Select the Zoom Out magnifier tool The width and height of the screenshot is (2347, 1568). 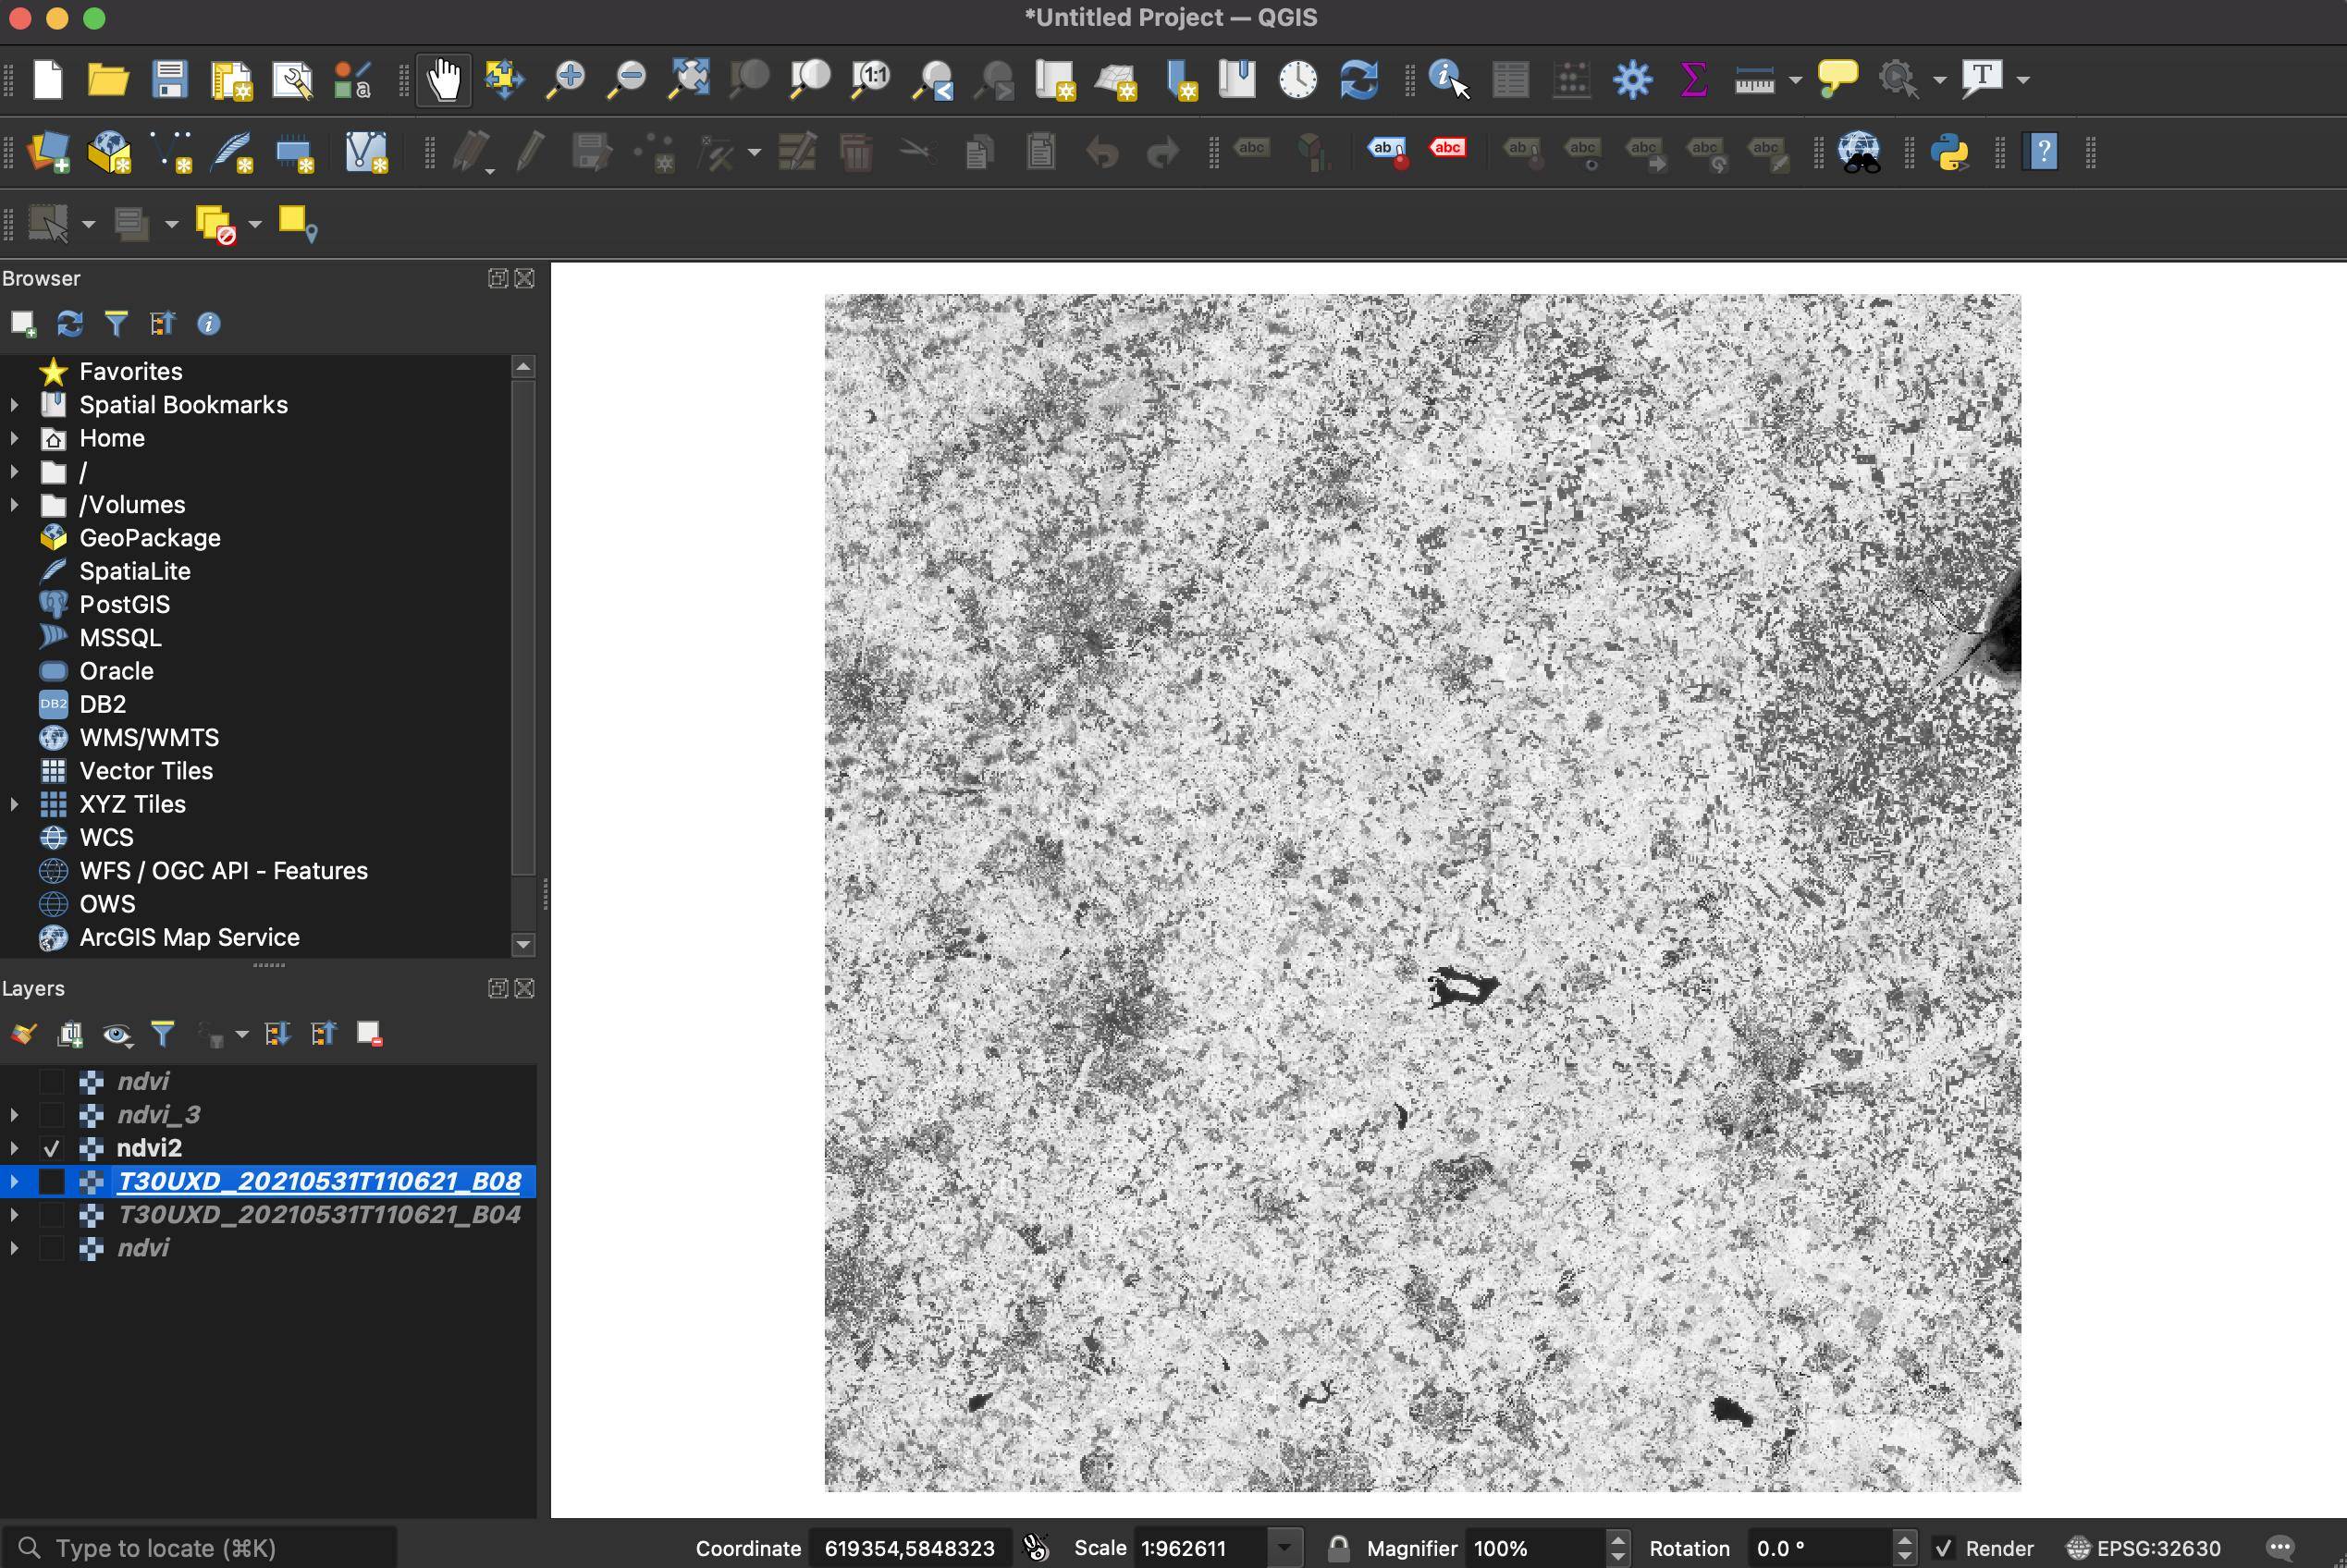point(627,79)
